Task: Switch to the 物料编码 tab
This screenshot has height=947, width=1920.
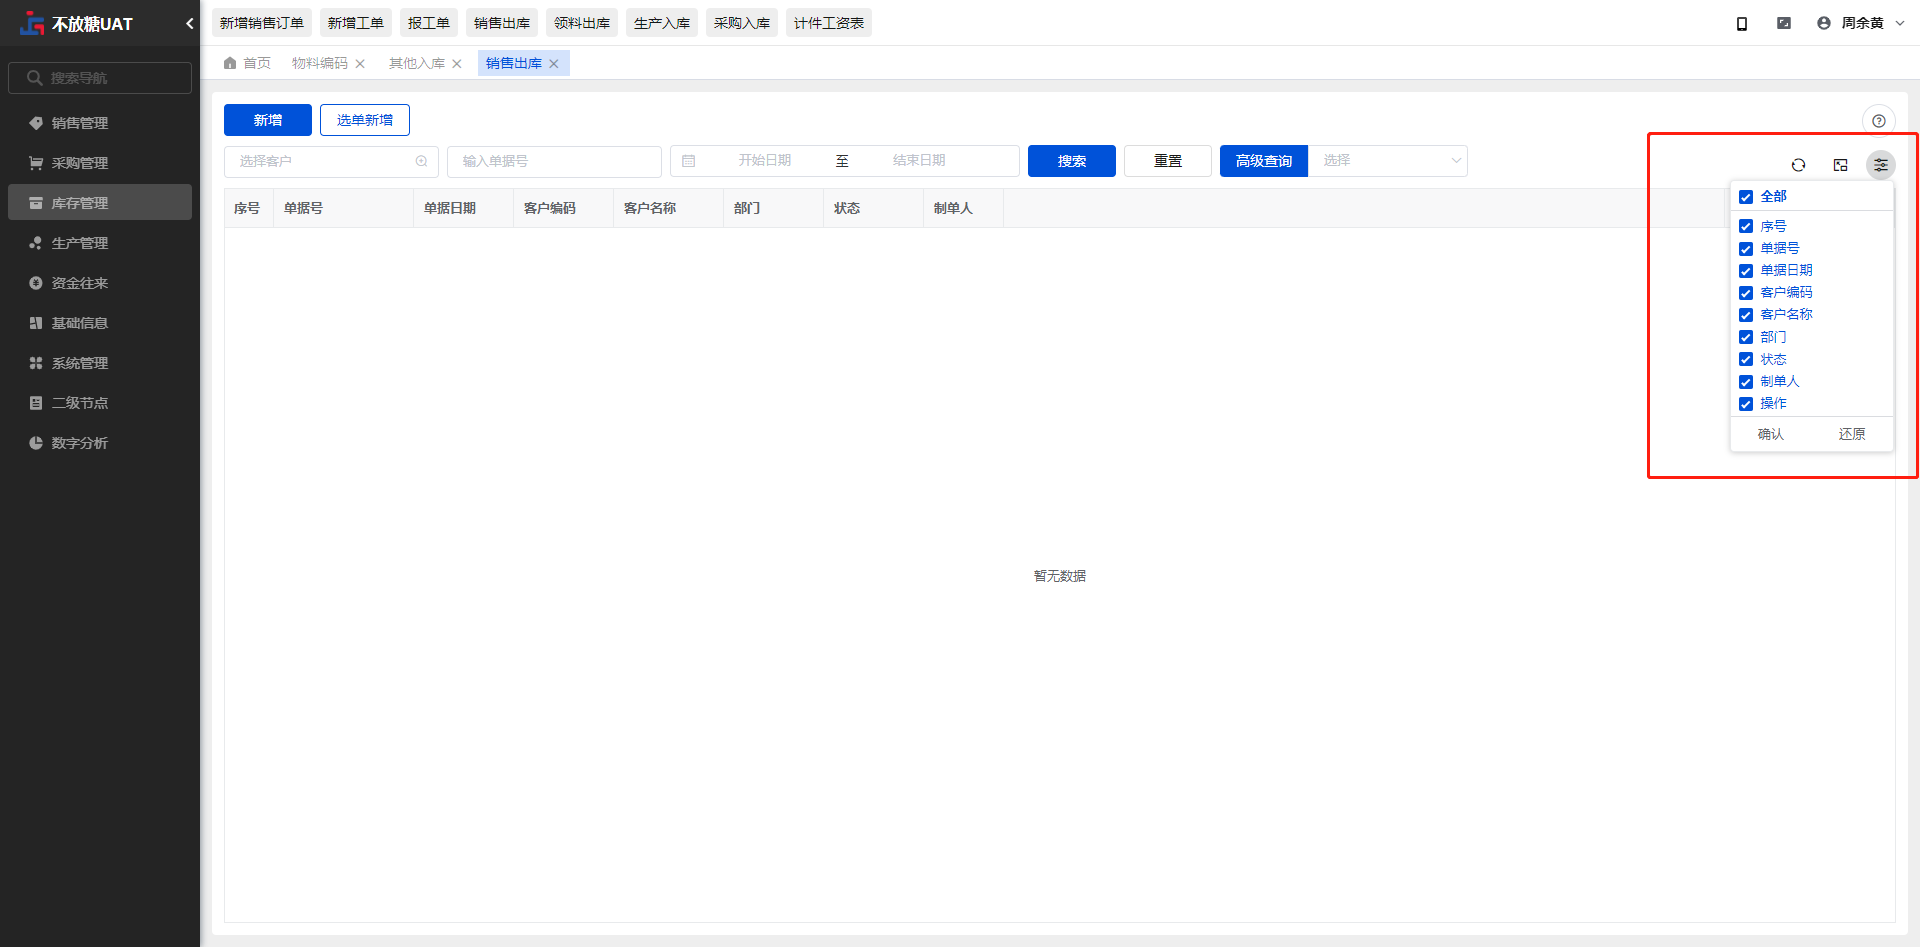Action: click(x=320, y=63)
